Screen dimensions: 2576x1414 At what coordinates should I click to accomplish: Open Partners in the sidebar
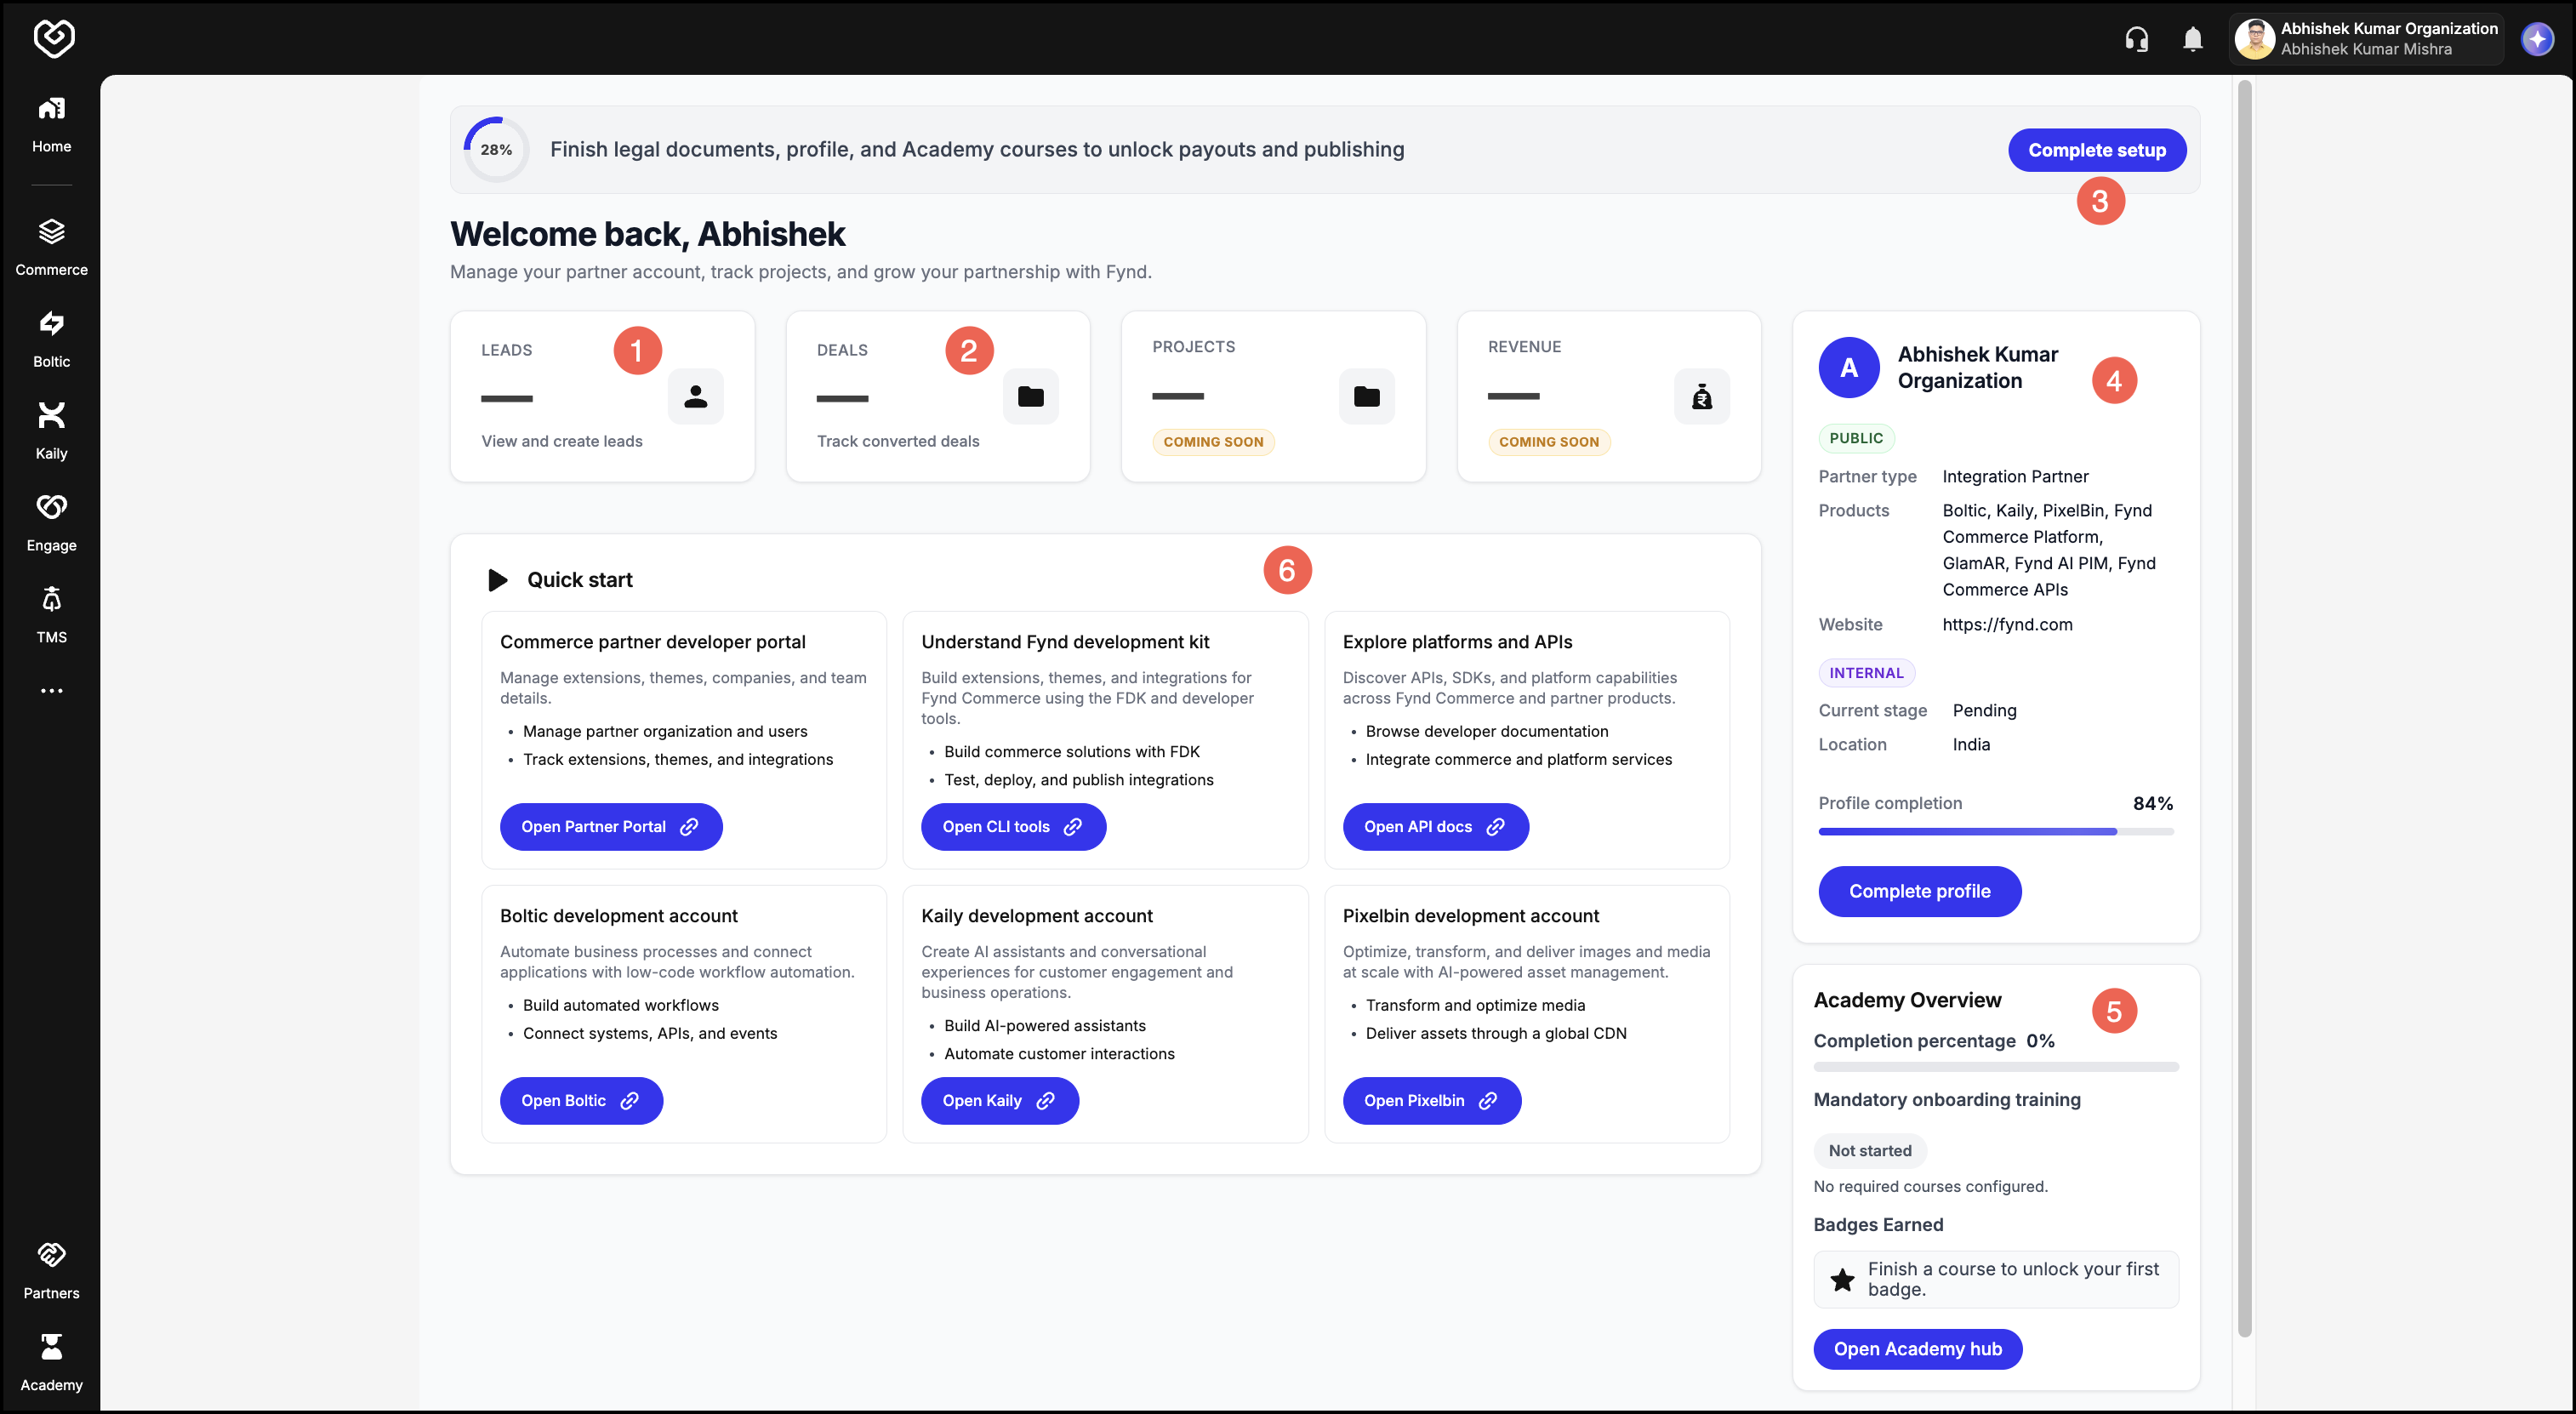pyautogui.click(x=51, y=1272)
